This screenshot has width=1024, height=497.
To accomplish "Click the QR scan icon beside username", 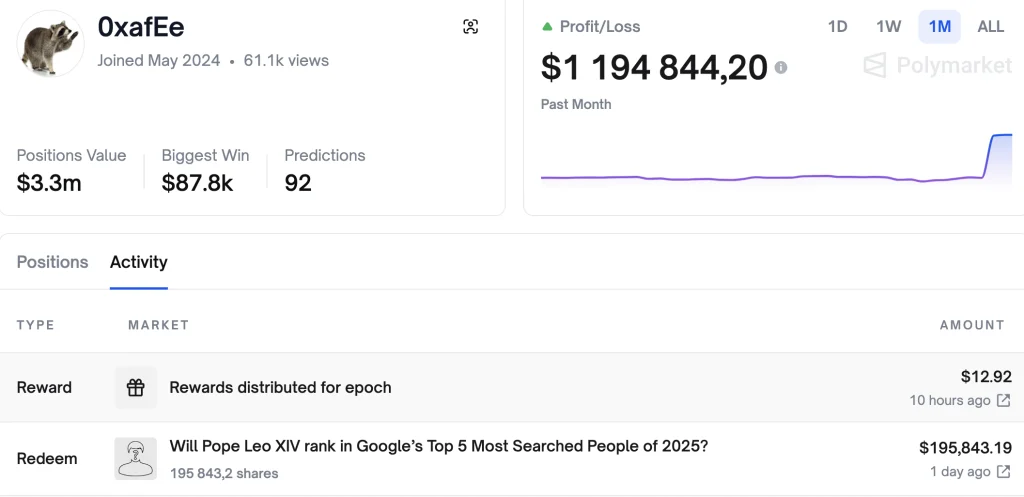I will coord(471,27).
